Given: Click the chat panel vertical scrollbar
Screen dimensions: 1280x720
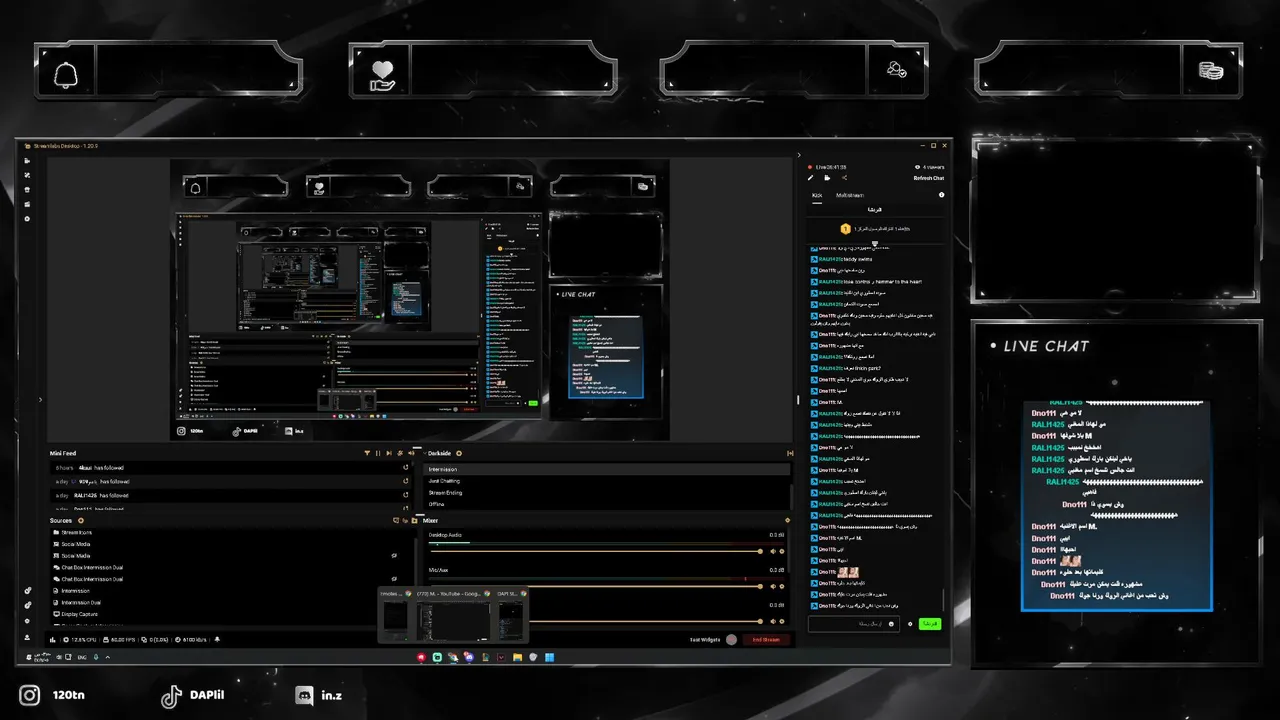Looking at the screenshot, I should tap(943, 600).
